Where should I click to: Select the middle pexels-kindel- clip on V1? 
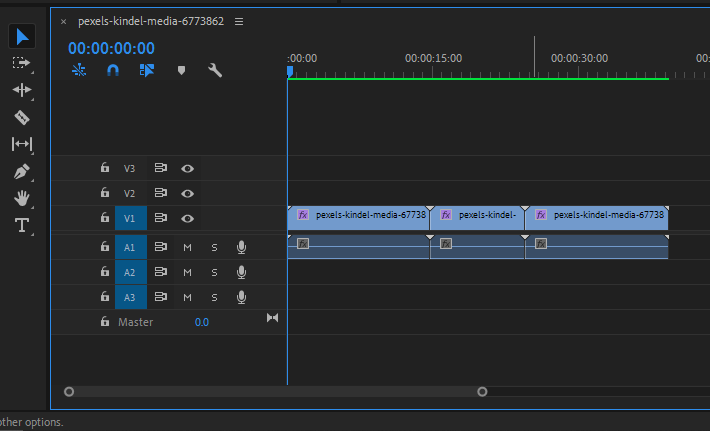pyautogui.click(x=477, y=218)
